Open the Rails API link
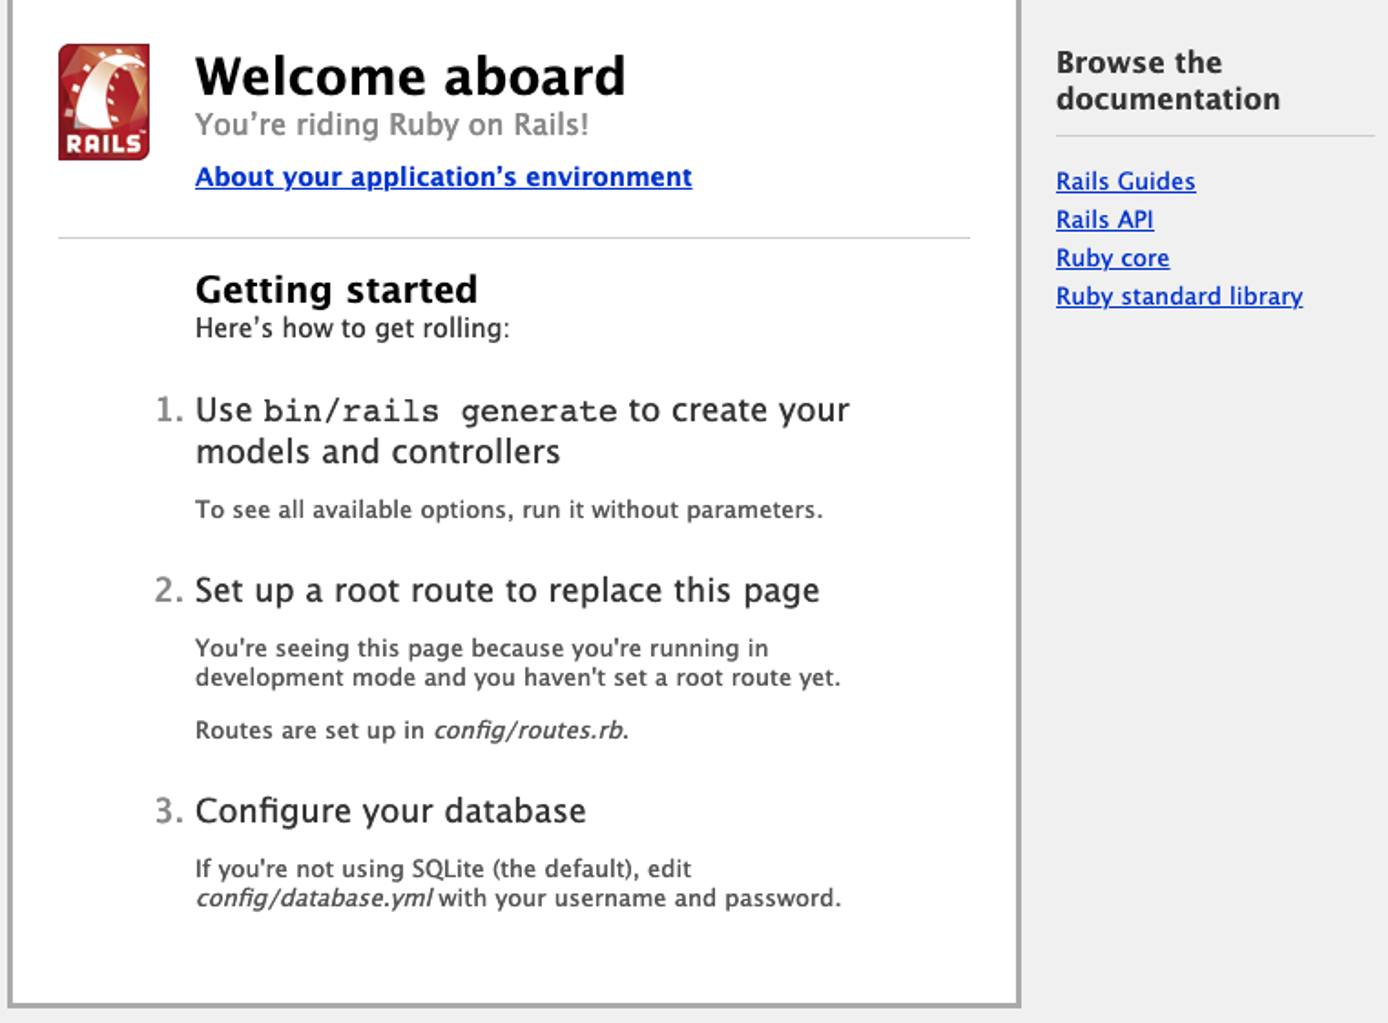 pyautogui.click(x=1104, y=220)
